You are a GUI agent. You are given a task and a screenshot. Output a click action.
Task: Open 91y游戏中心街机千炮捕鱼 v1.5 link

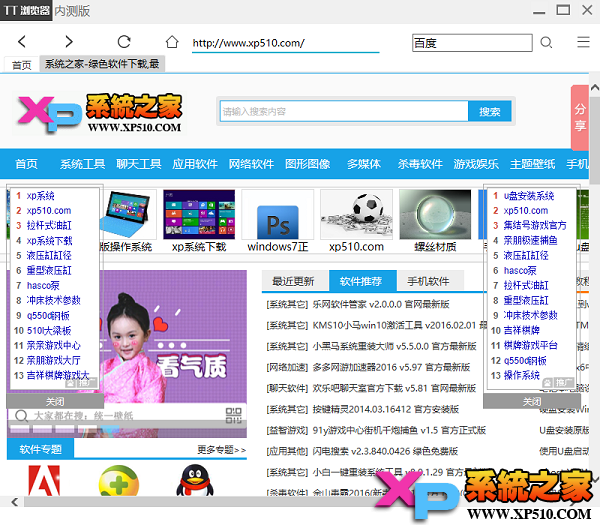(x=399, y=430)
